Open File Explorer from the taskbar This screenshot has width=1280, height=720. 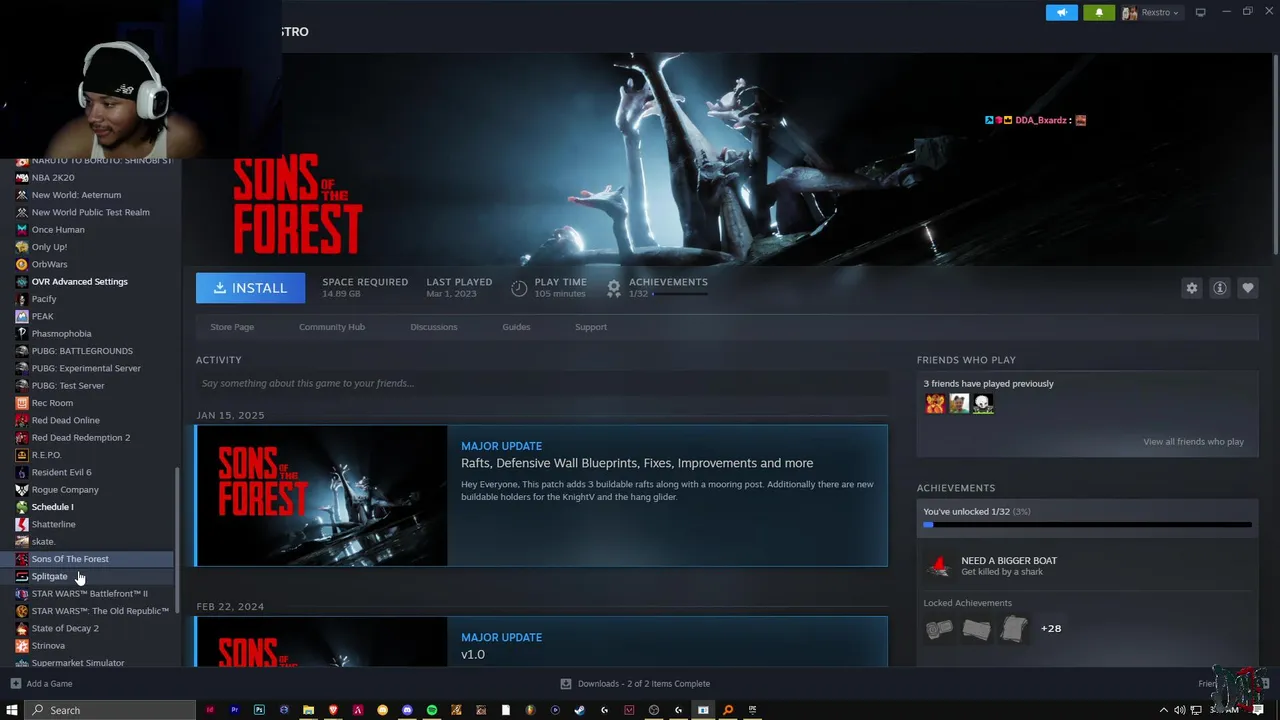tap(309, 710)
